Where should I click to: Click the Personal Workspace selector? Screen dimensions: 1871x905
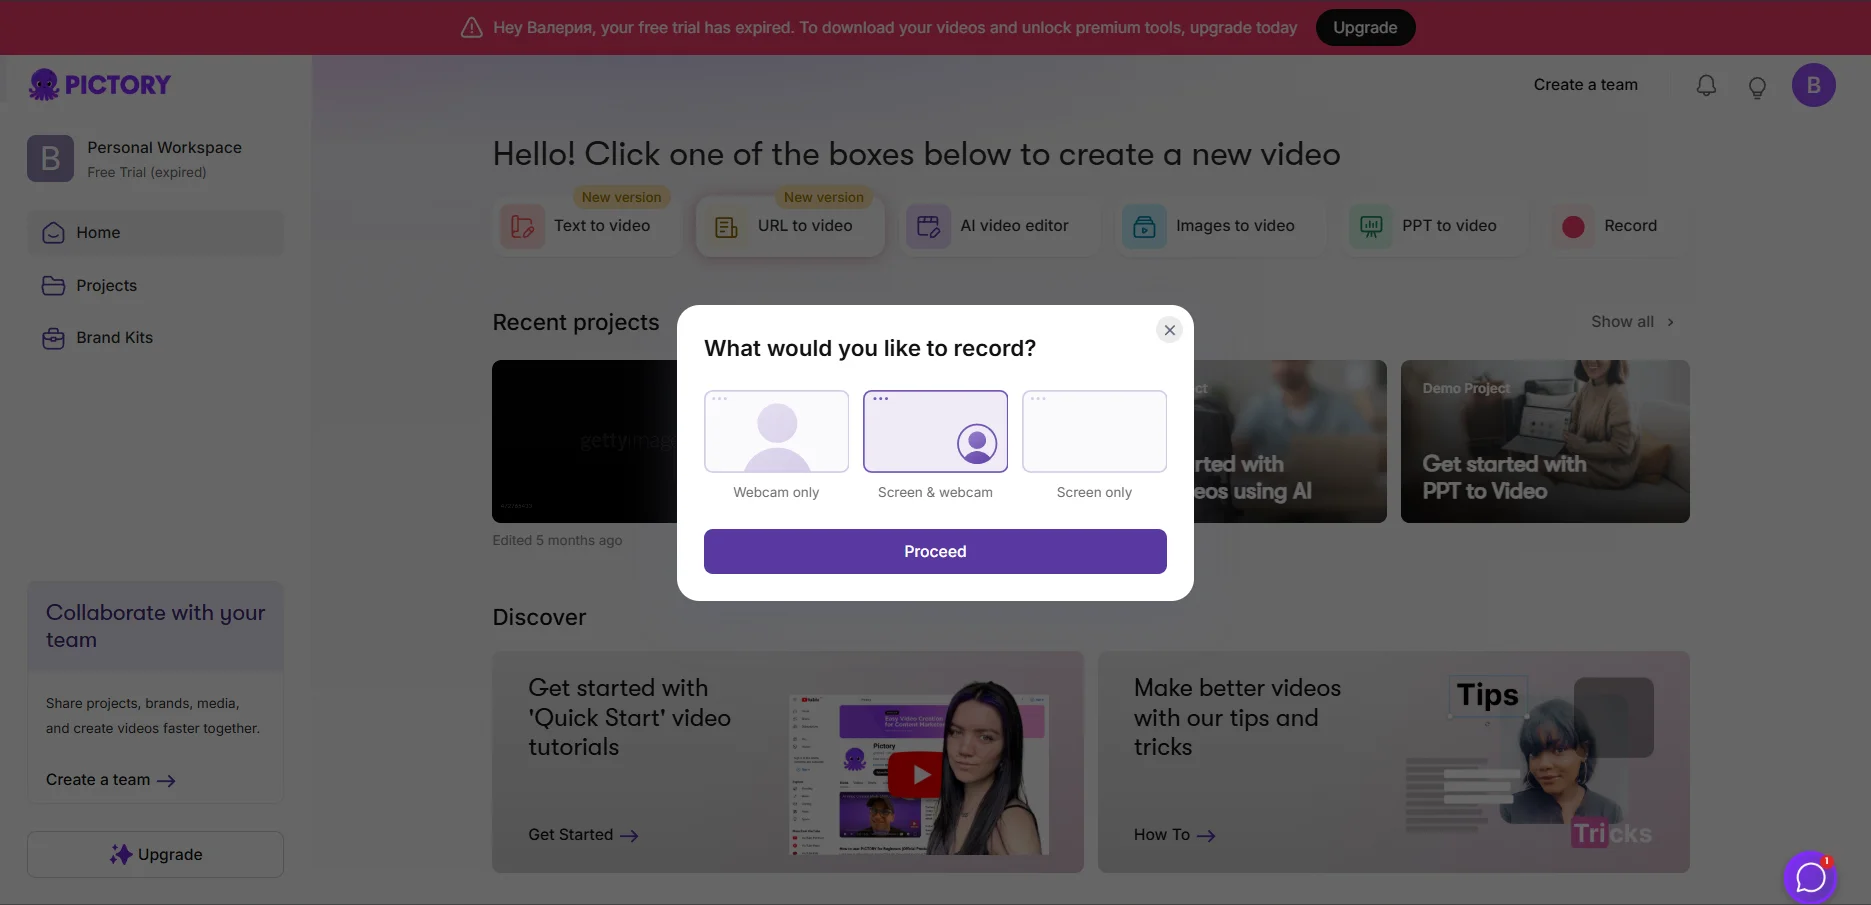point(156,159)
